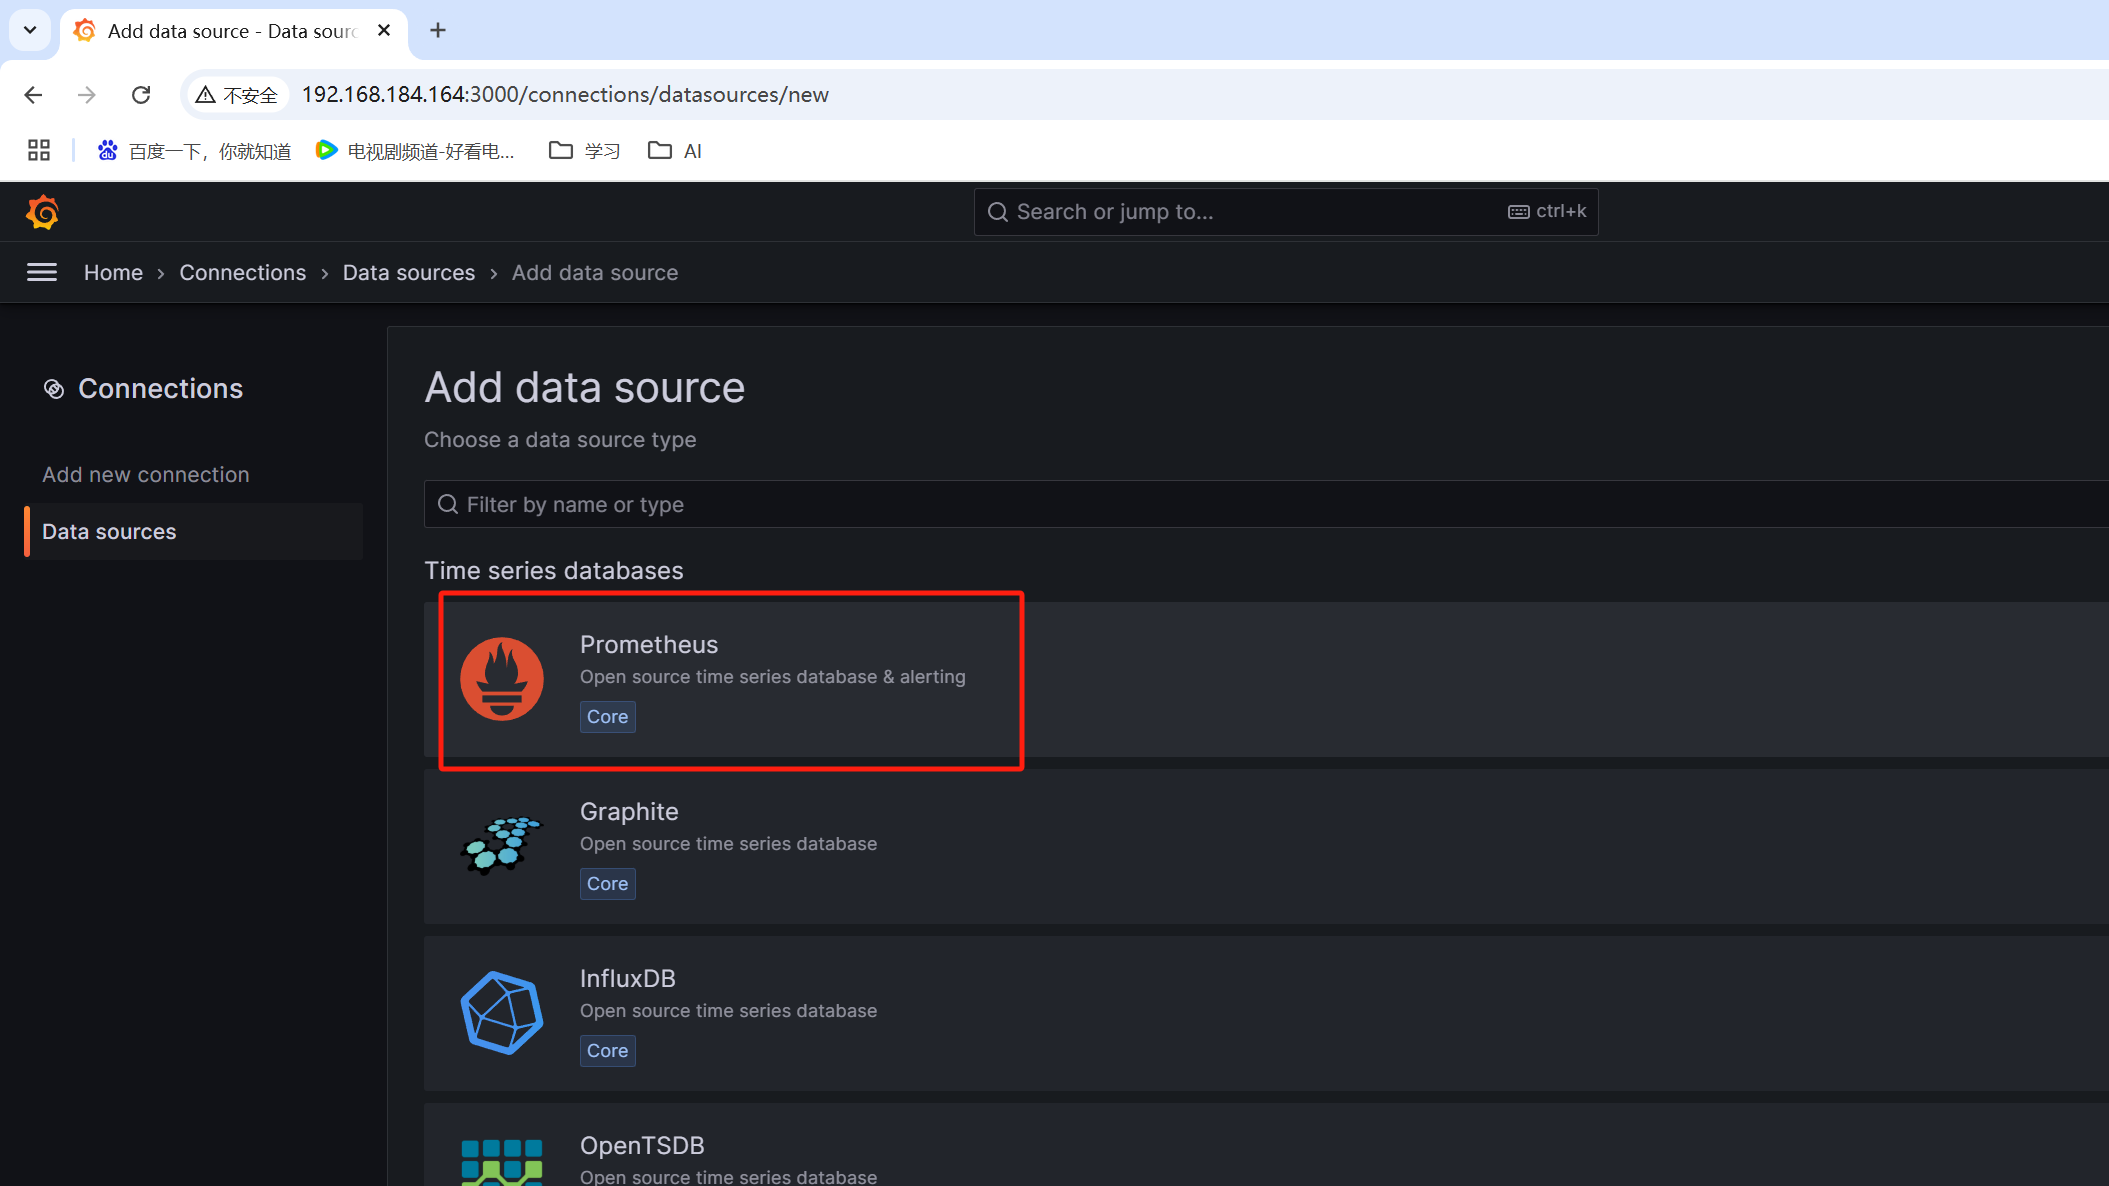Click the Connections header icon in sidebar
Viewport: 2109px width, 1186px height.
pyautogui.click(x=54, y=389)
